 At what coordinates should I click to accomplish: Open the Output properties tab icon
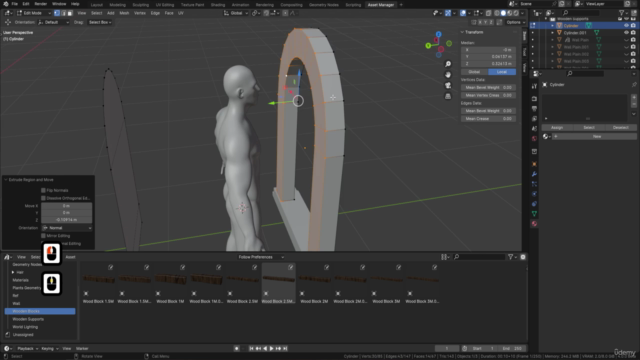click(x=534, y=109)
